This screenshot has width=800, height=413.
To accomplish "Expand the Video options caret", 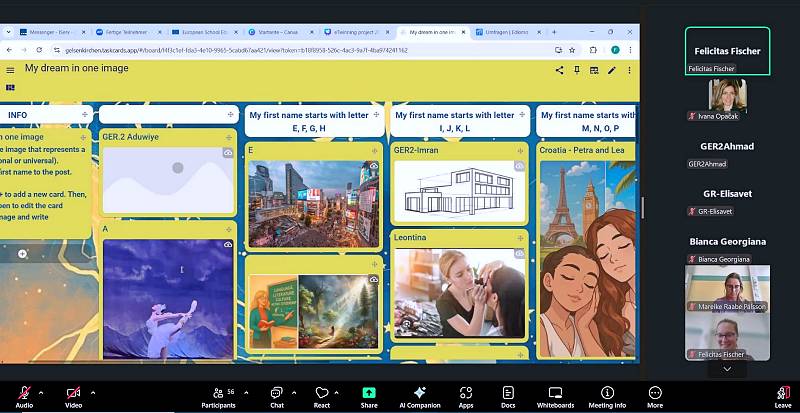I will [93, 392].
